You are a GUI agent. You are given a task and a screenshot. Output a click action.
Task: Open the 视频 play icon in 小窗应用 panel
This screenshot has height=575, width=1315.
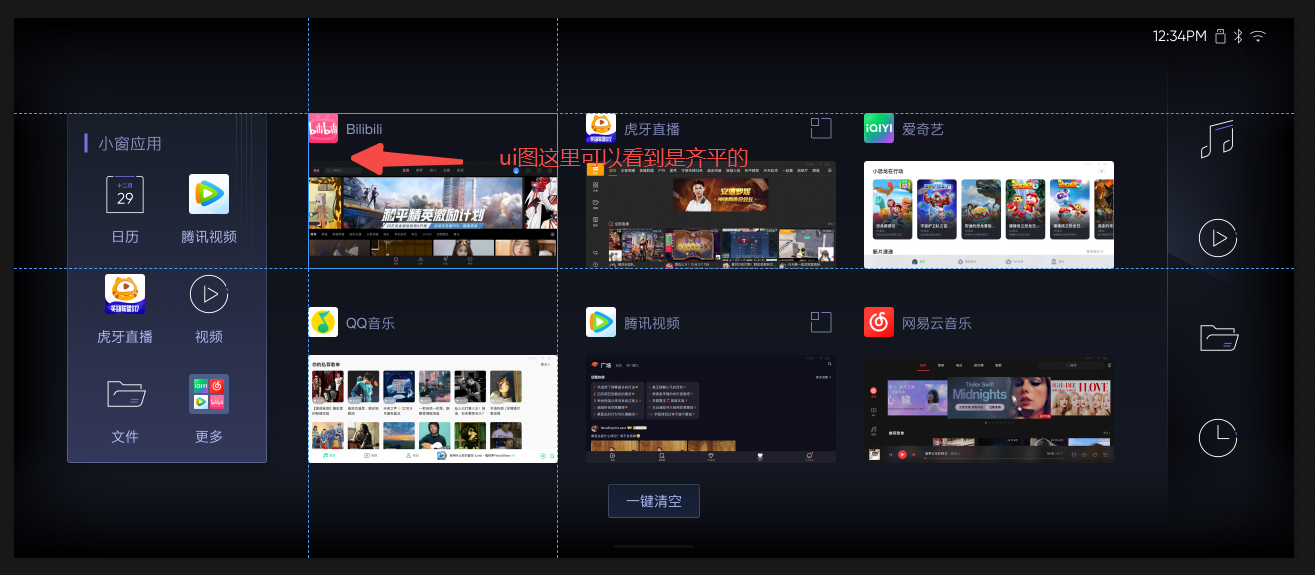click(x=209, y=294)
